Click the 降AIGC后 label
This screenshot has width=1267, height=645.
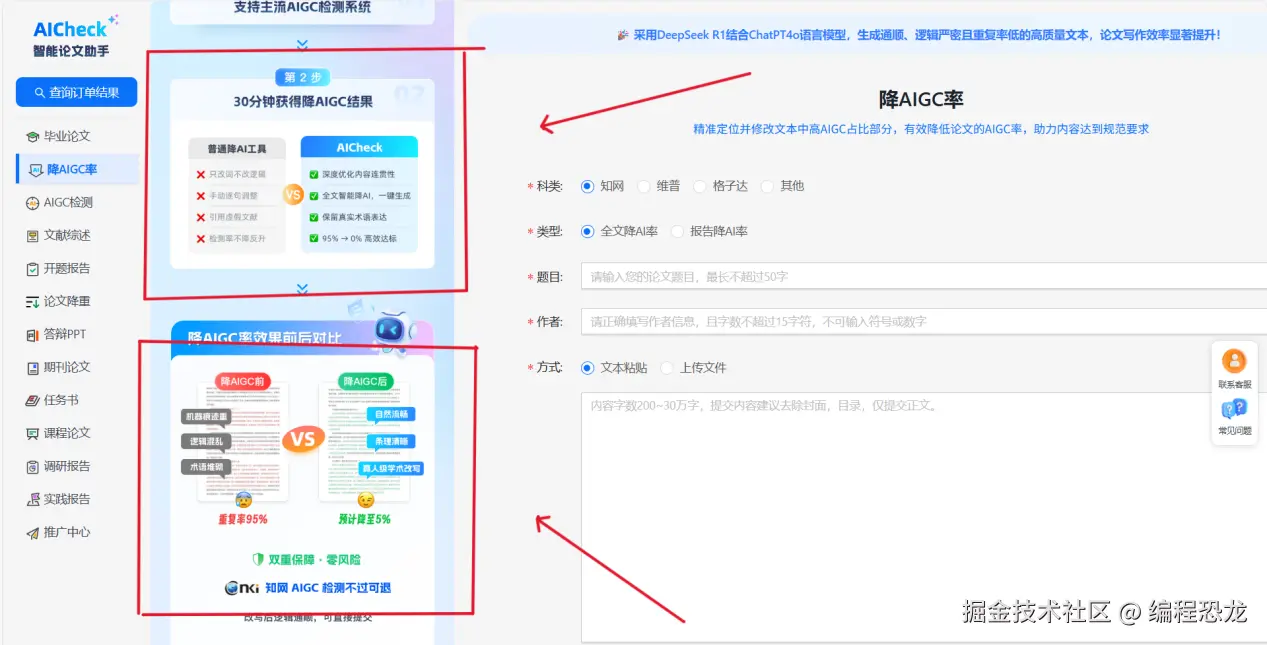click(x=365, y=381)
